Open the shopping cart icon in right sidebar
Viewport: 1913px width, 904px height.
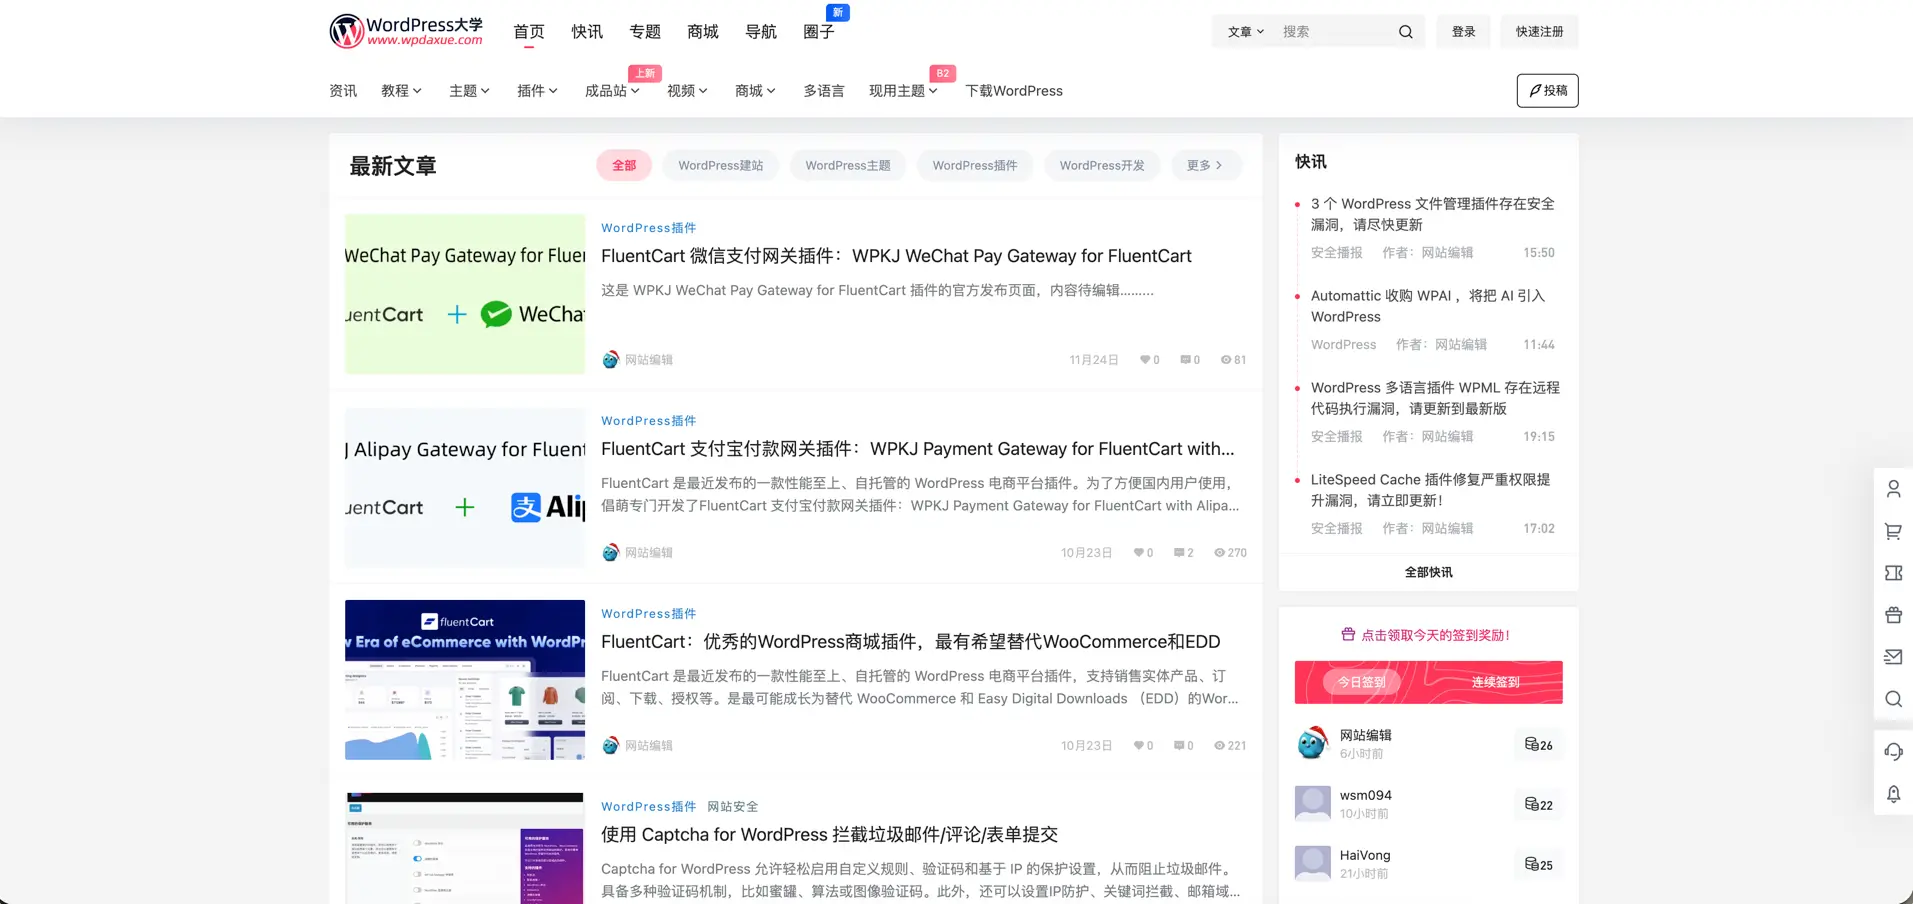[x=1893, y=531]
